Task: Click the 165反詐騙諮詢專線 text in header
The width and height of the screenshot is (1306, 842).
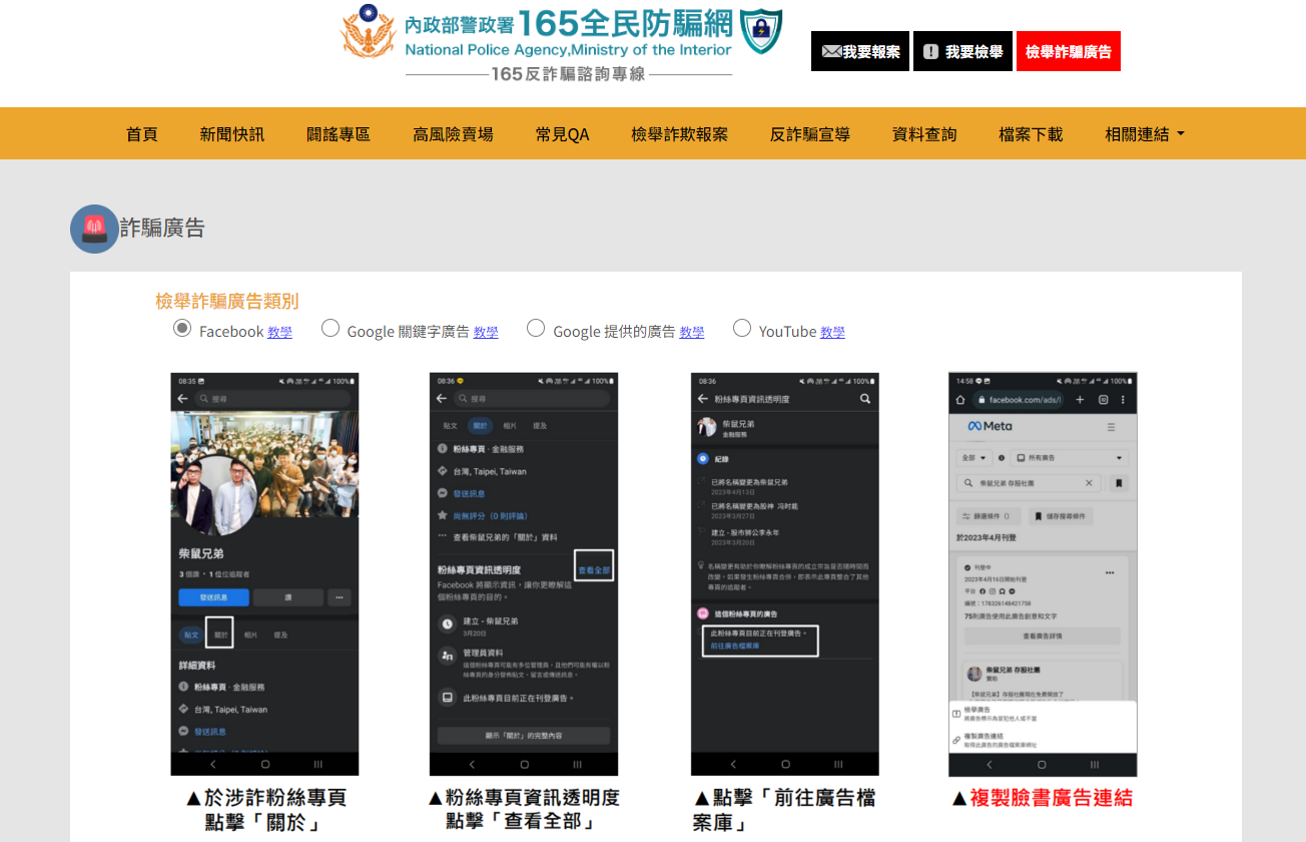Action: (x=569, y=74)
